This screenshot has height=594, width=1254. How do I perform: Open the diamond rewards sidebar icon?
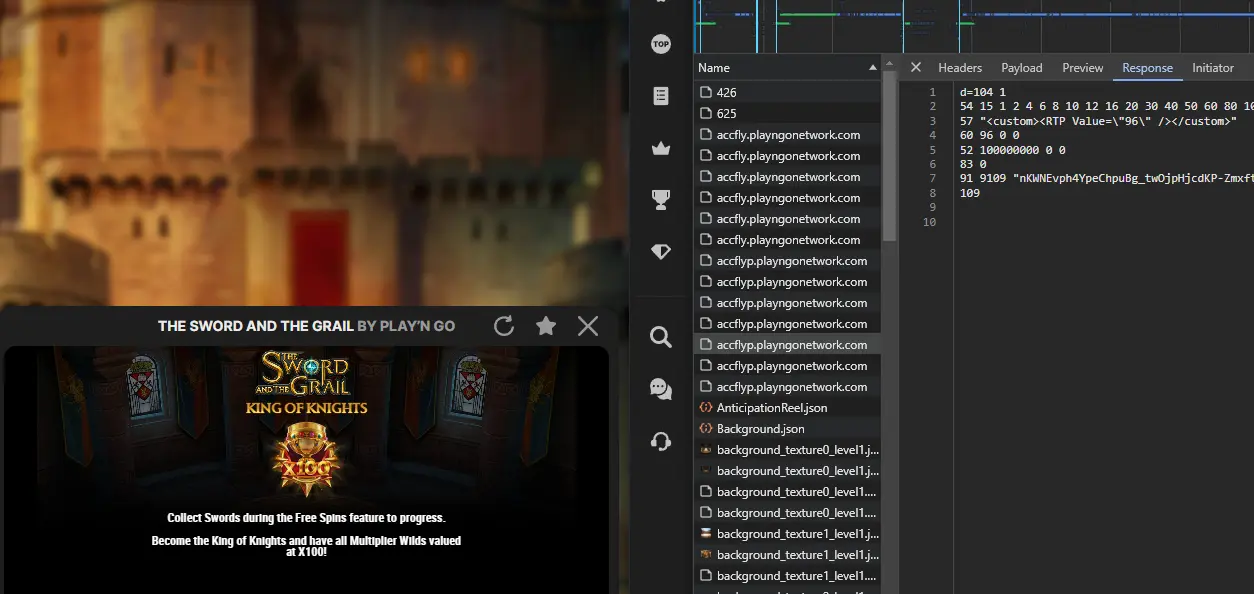coord(660,252)
